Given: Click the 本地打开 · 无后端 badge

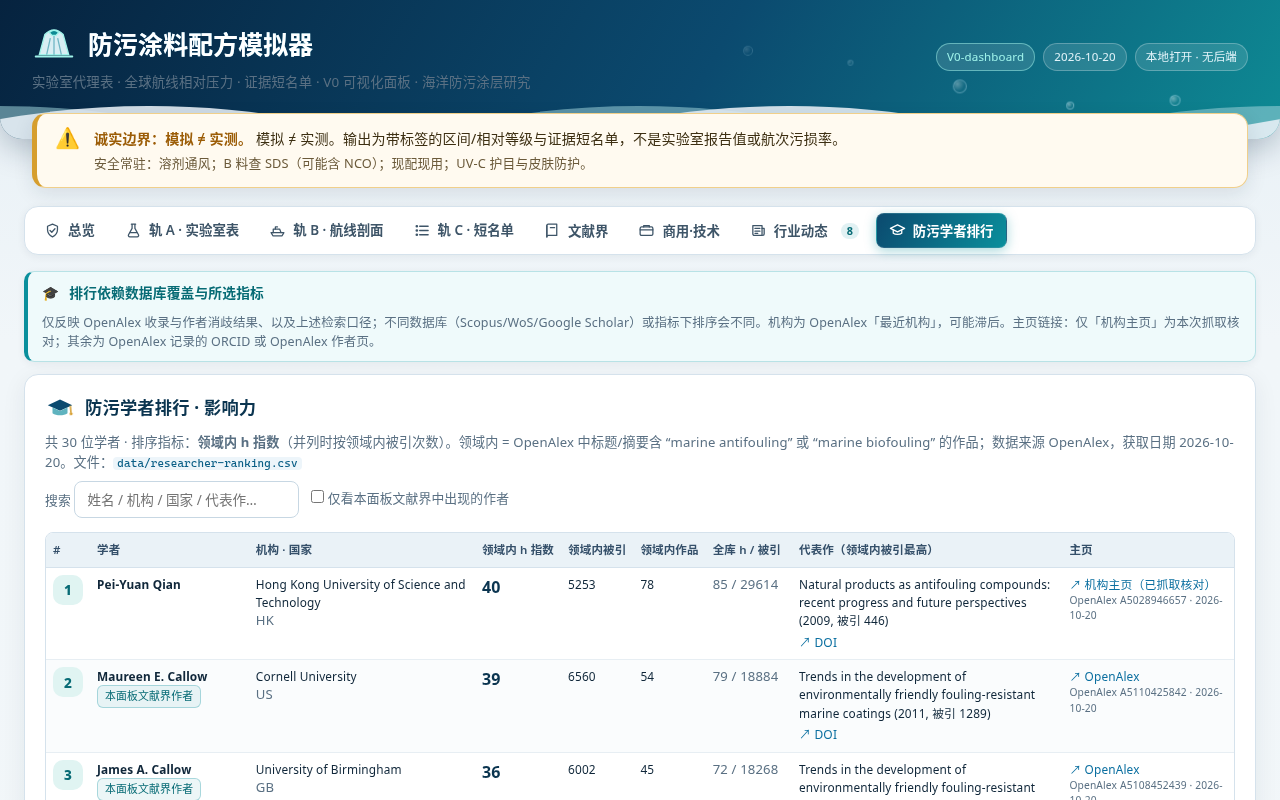Looking at the screenshot, I should pos(1191,57).
